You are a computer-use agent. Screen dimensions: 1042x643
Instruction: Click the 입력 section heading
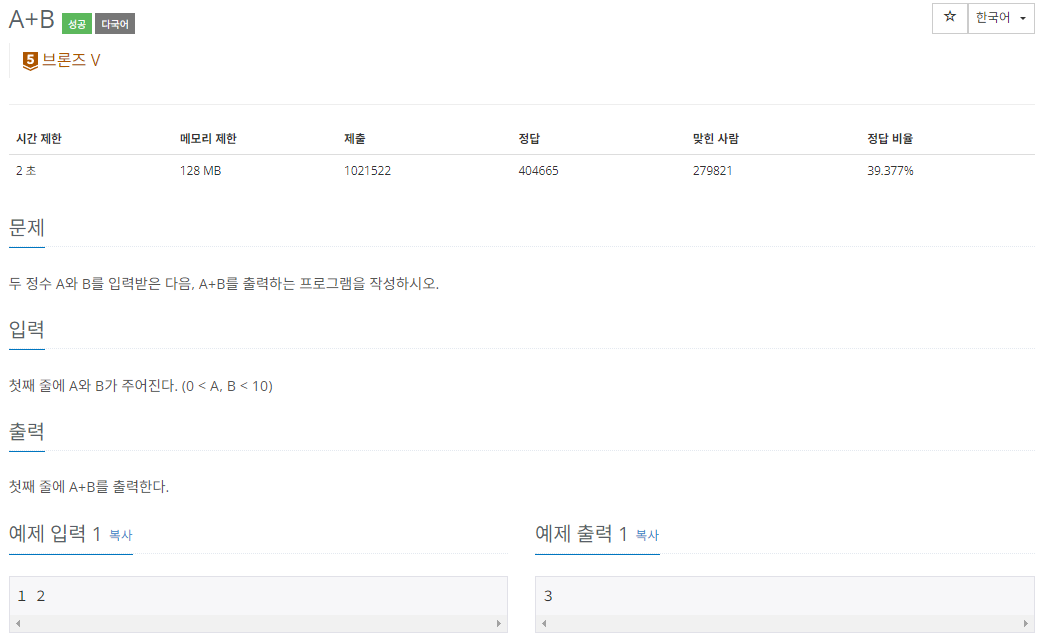point(27,329)
